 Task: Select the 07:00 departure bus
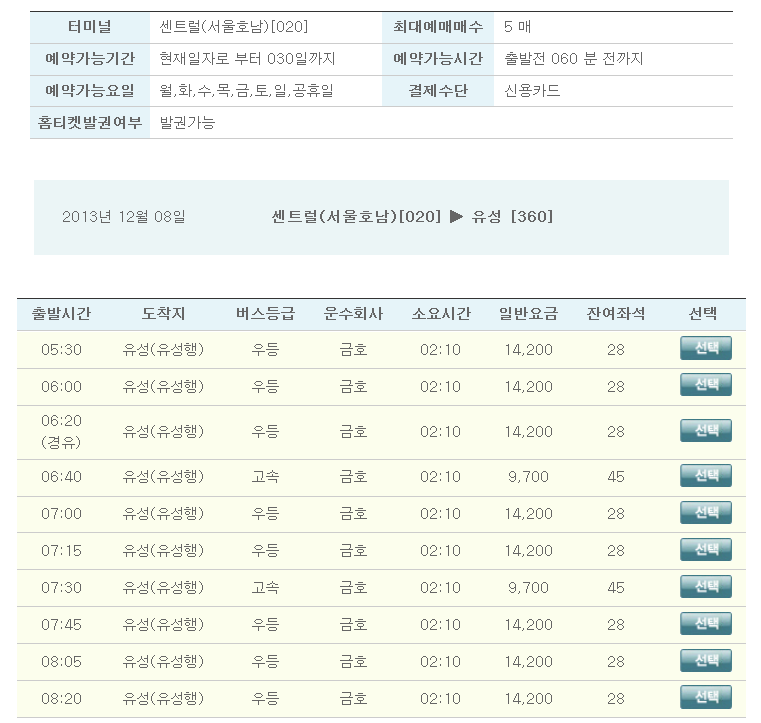click(x=706, y=512)
